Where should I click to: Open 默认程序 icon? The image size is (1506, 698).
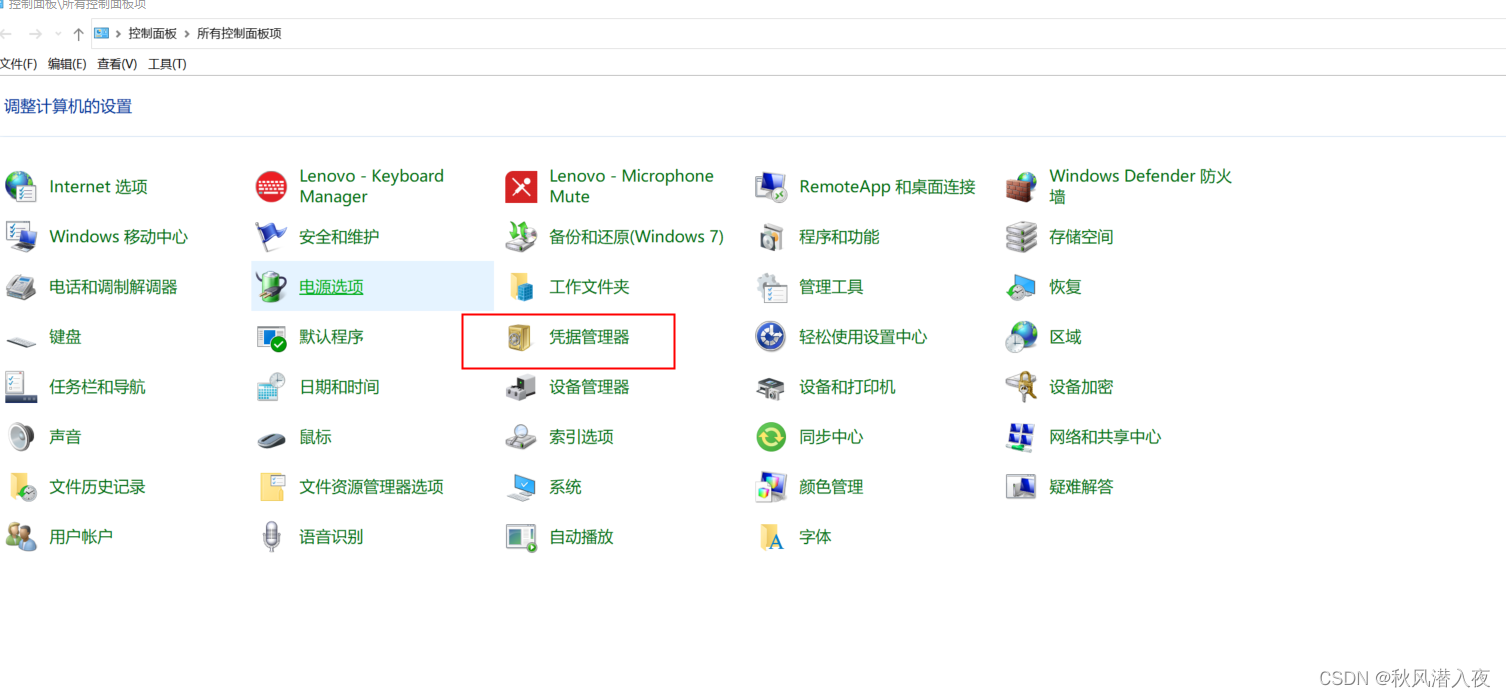(271, 336)
